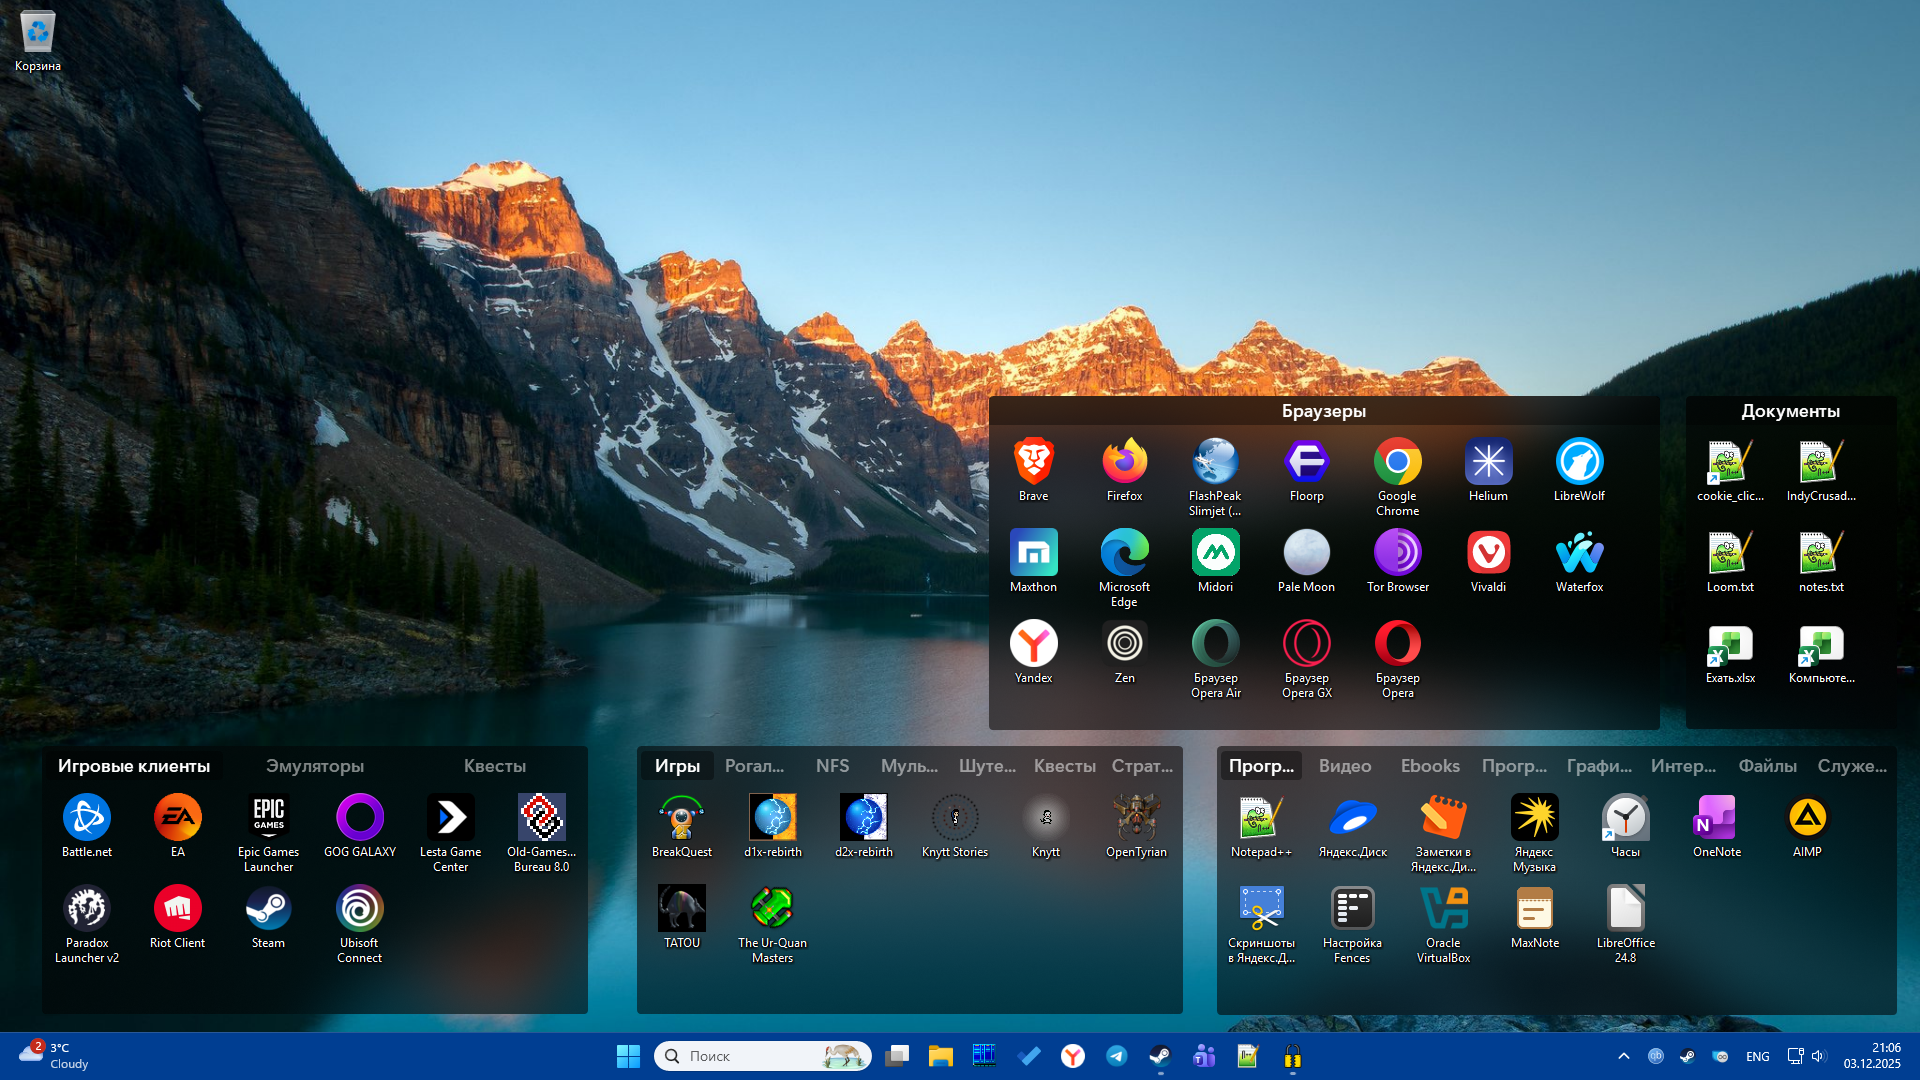Launch Oracle VirtualBox shortcut
1920x1080 pixels.
pos(1443,910)
